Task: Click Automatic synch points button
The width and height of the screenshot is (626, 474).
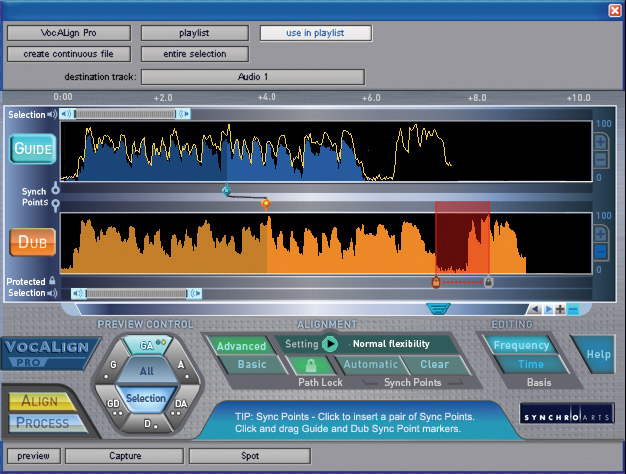Action: (x=370, y=364)
